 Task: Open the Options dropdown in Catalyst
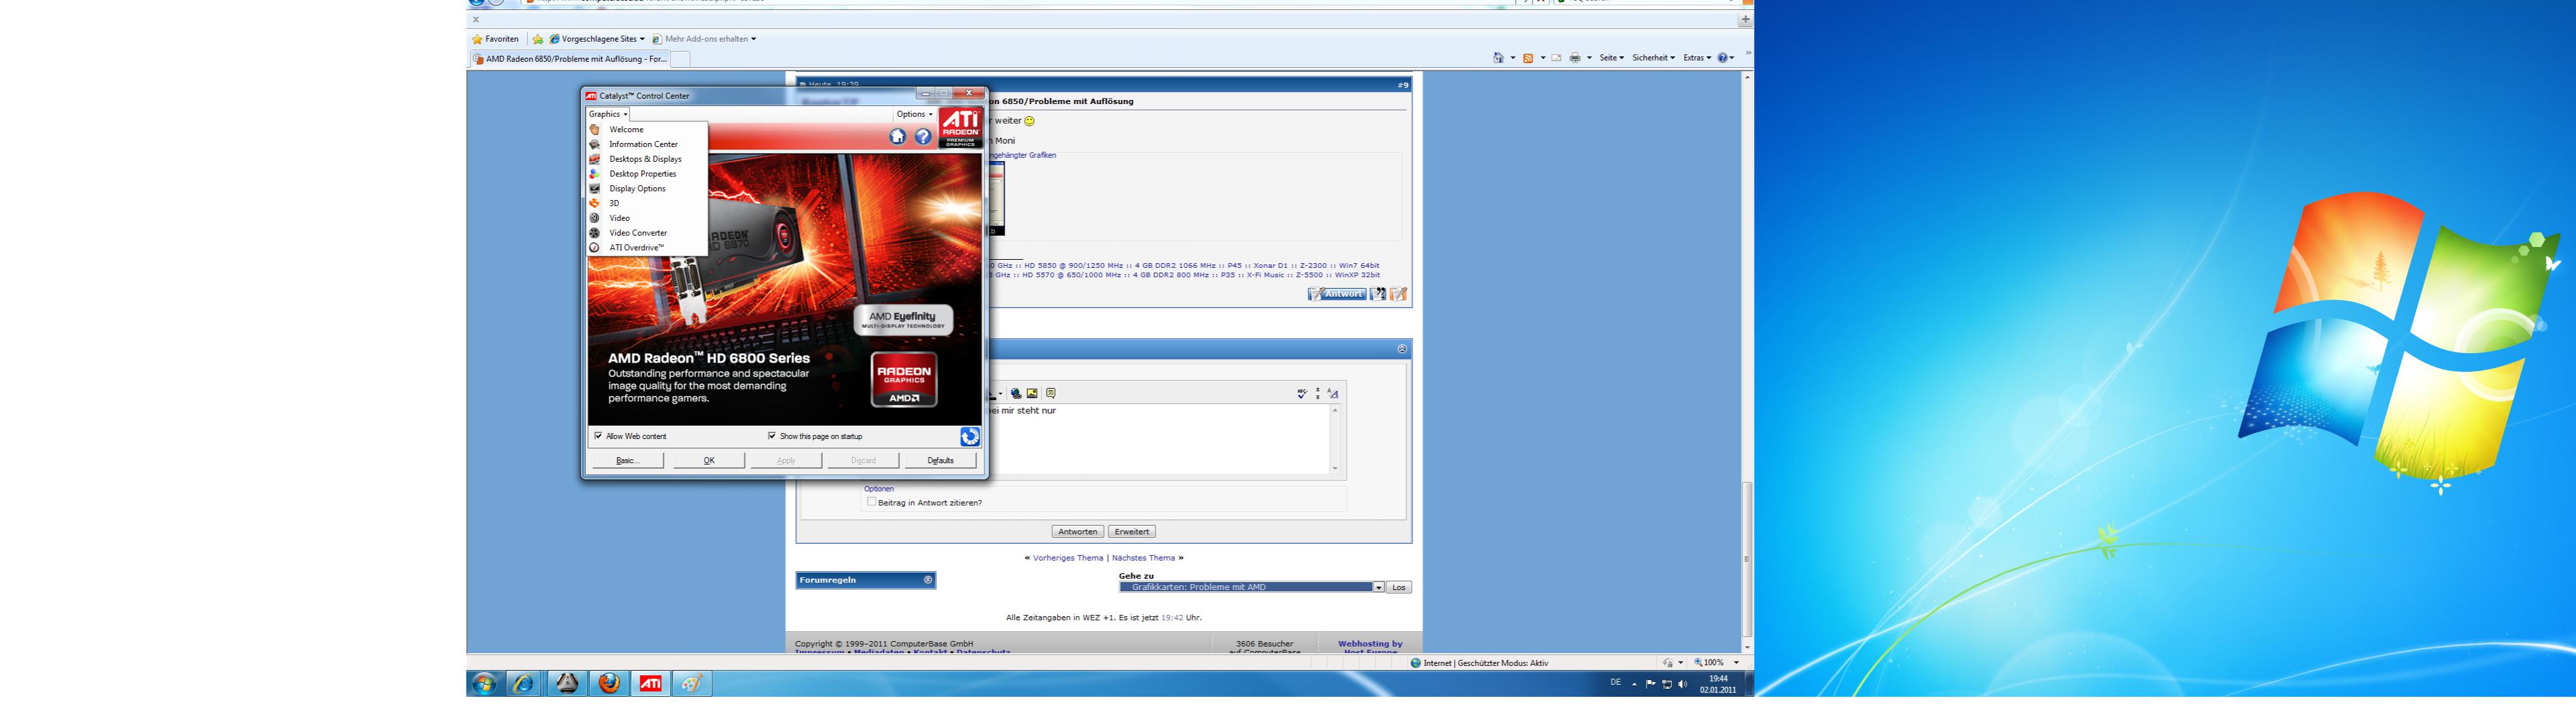[x=914, y=114]
